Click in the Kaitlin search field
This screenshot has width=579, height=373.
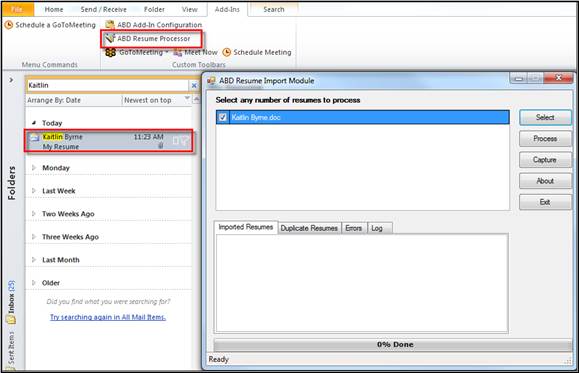click(107, 85)
